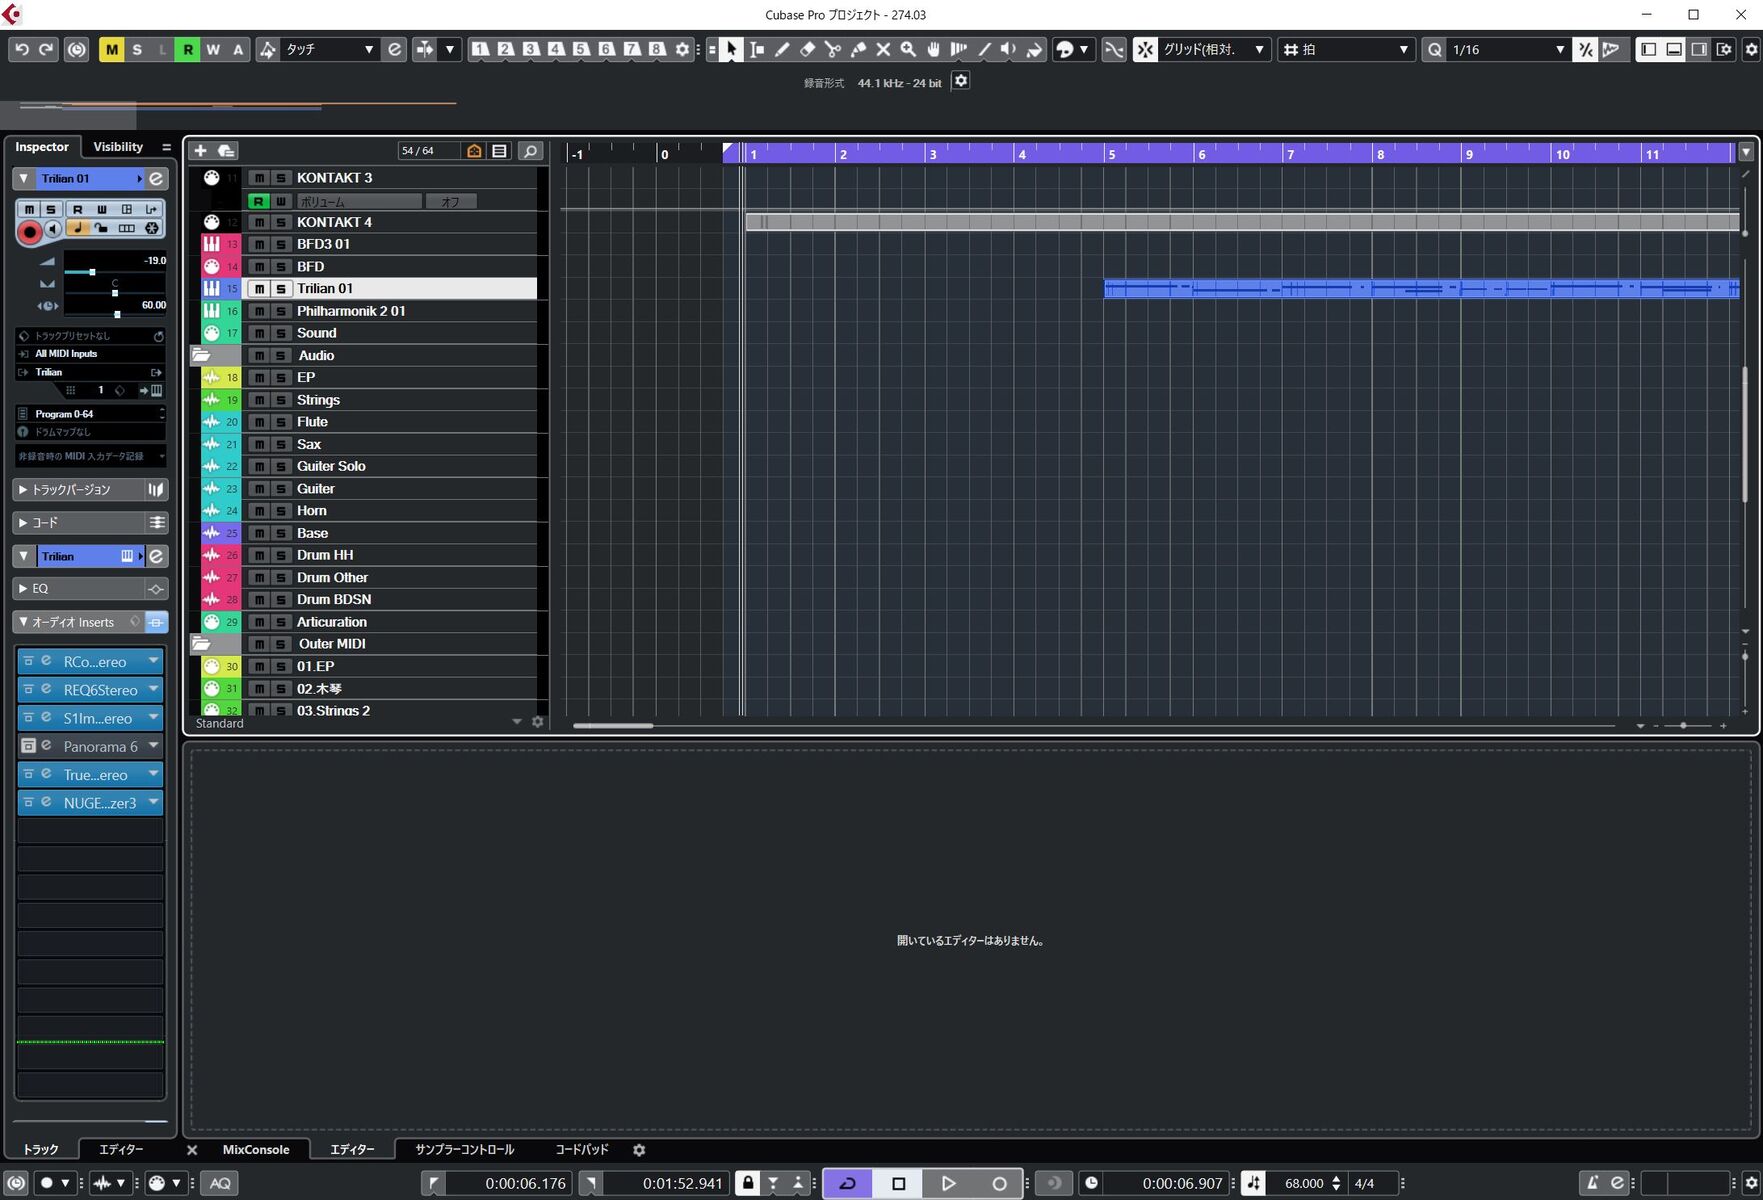The height and width of the screenshot is (1200, 1763).
Task: Open the lower zone tab setup gear
Action: [639, 1150]
